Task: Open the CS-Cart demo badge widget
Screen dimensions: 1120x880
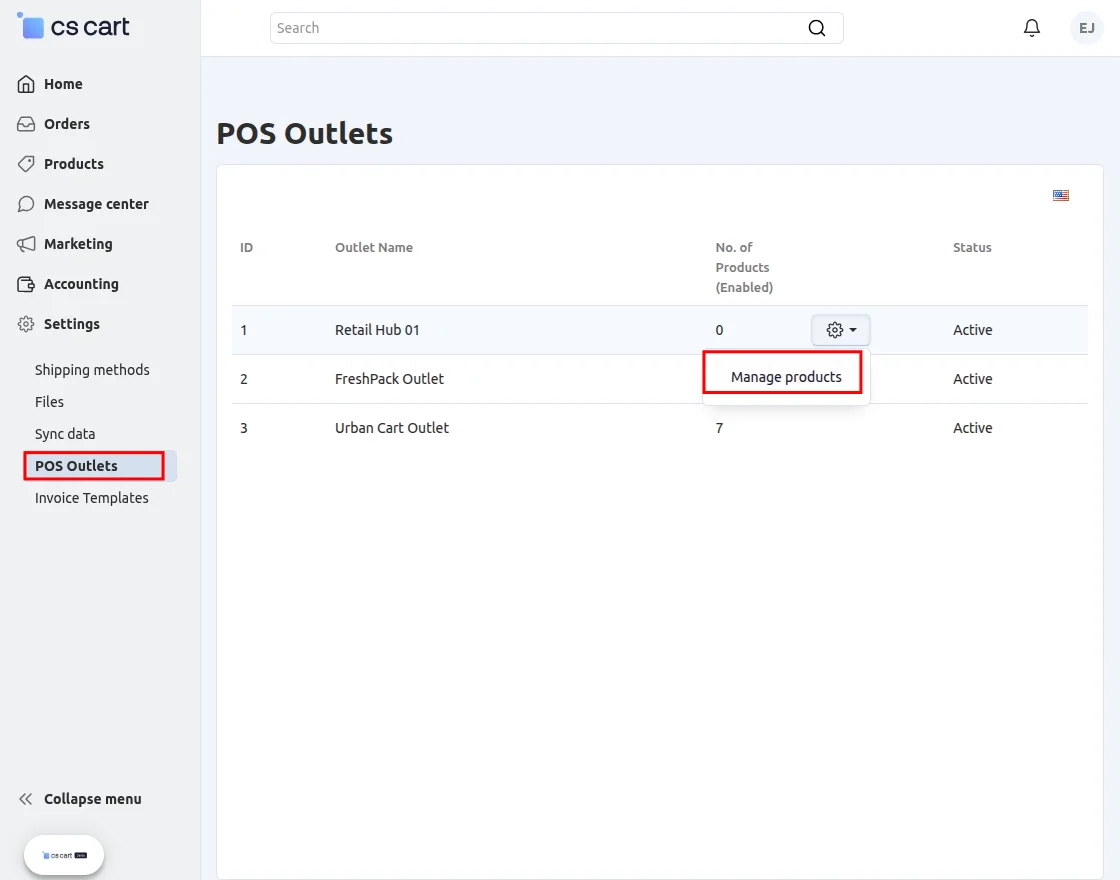Action: coord(64,855)
